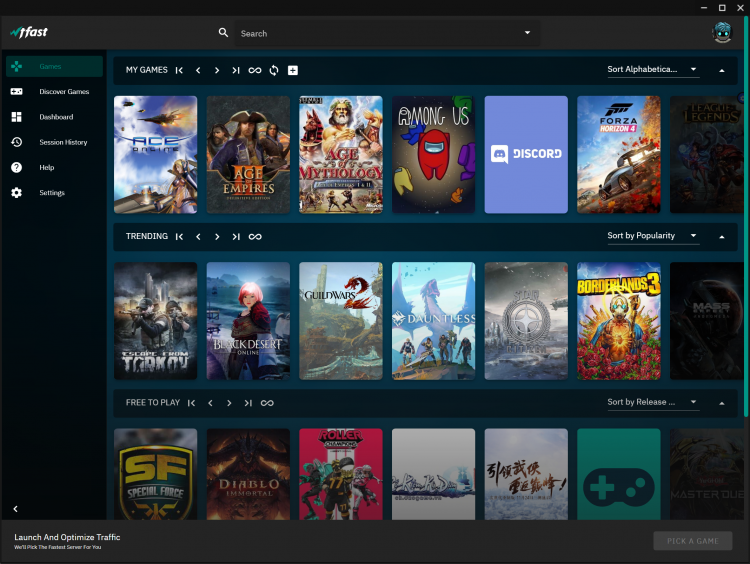750x564 pixels.
Task: Select the Age of Mythology card
Action: tap(341, 155)
